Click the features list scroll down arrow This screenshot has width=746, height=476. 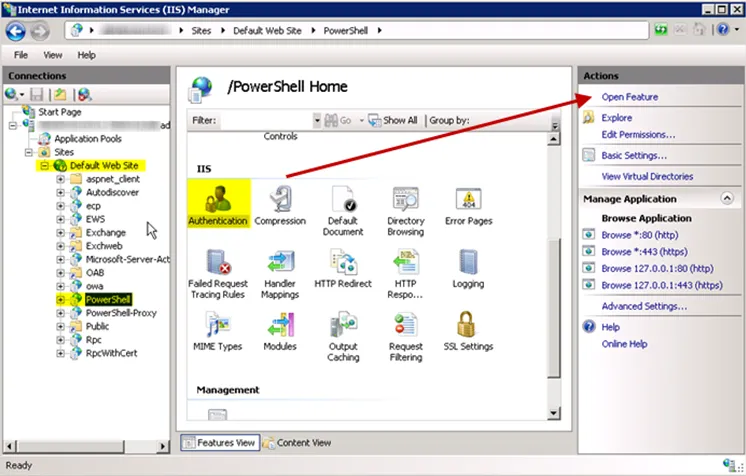554,413
